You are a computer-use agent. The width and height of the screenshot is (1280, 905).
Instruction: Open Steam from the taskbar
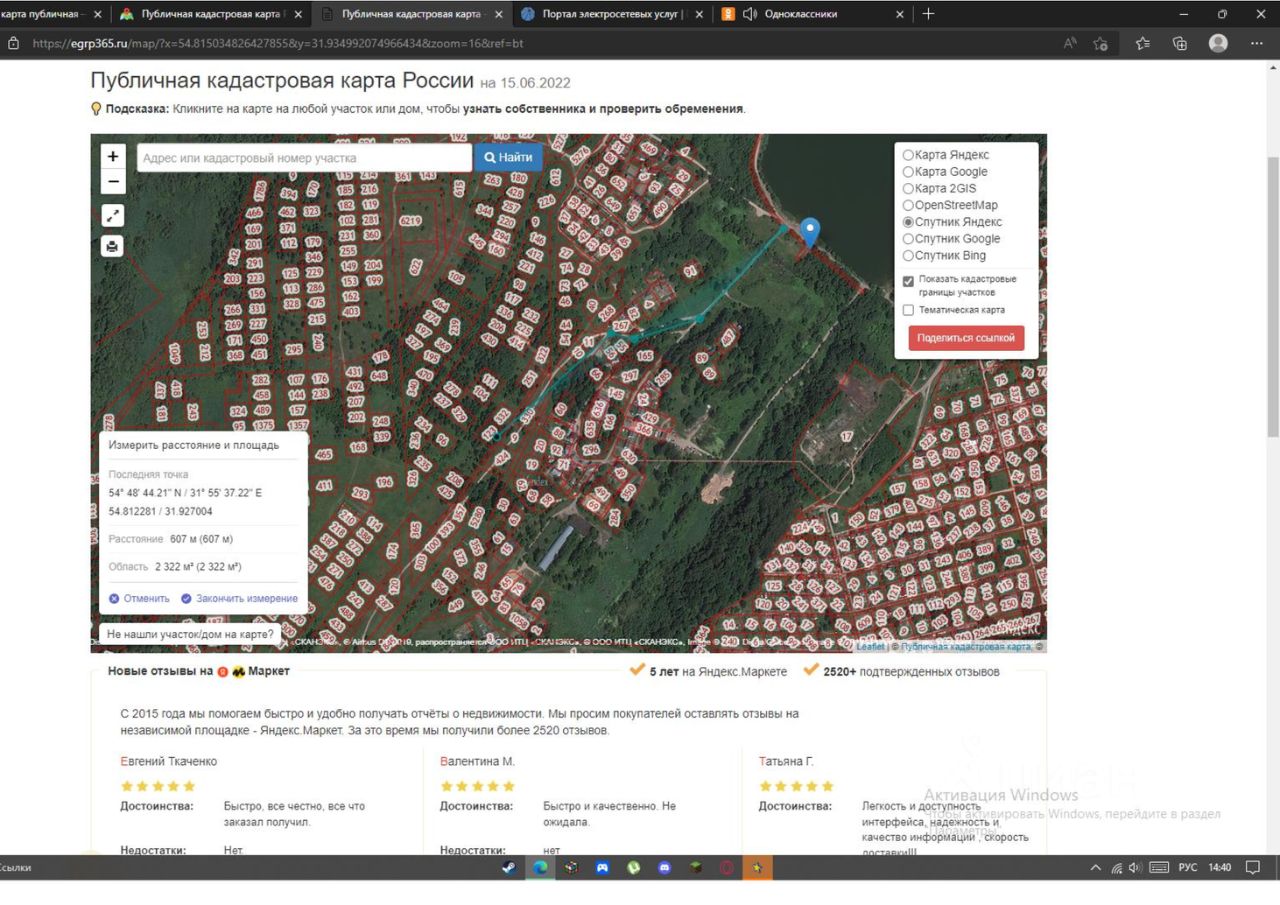509,868
